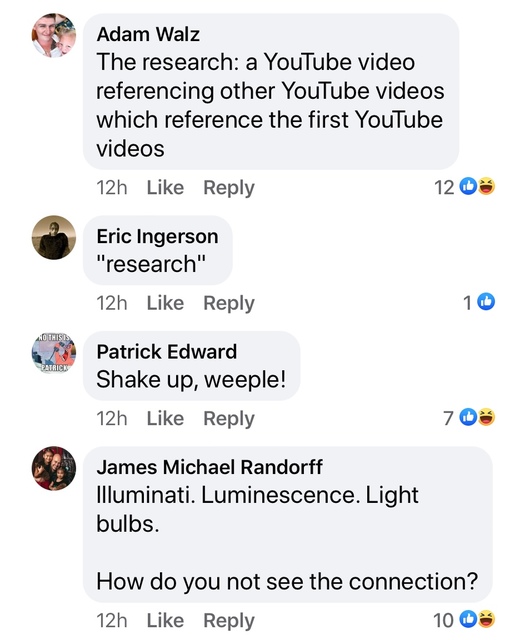The height and width of the screenshot is (640, 525).
Task: Reply to James Michael Randorff's comment
Action: coord(229,620)
